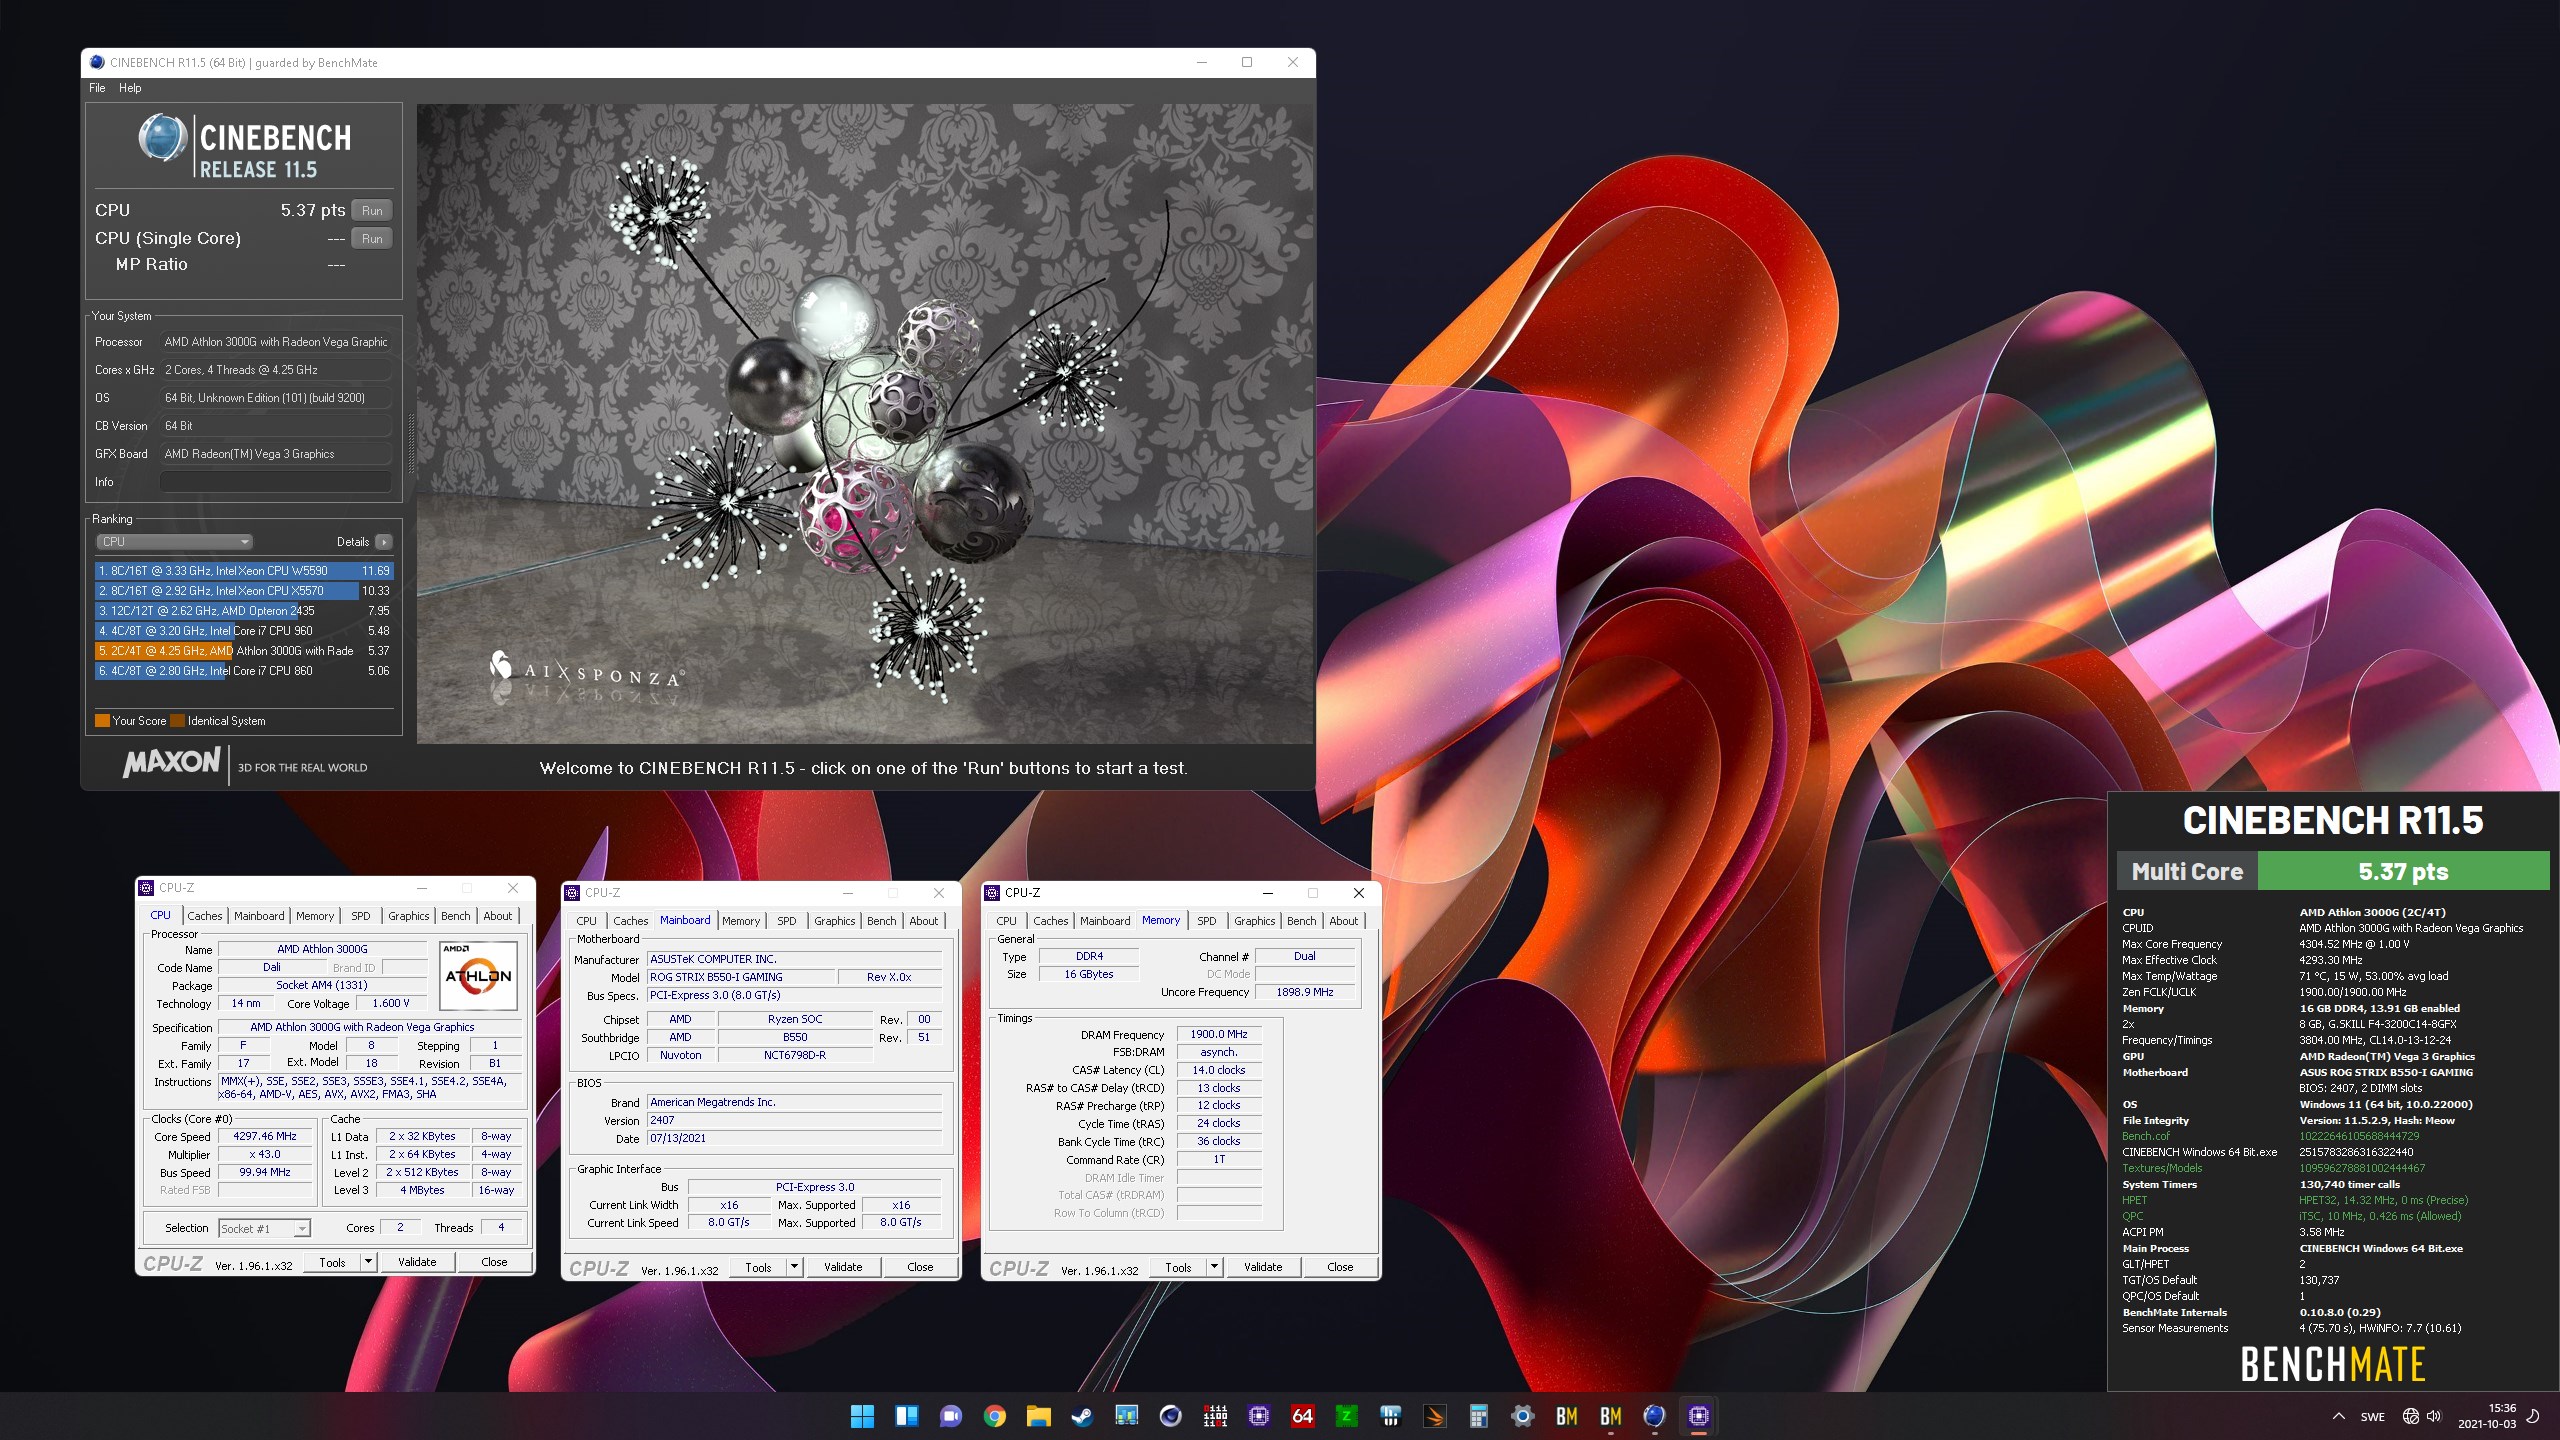This screenshot has width=2560, height=1440.
Task: Launch Google Chrome from the taskbar
Action: click(x=994, y=1416)
